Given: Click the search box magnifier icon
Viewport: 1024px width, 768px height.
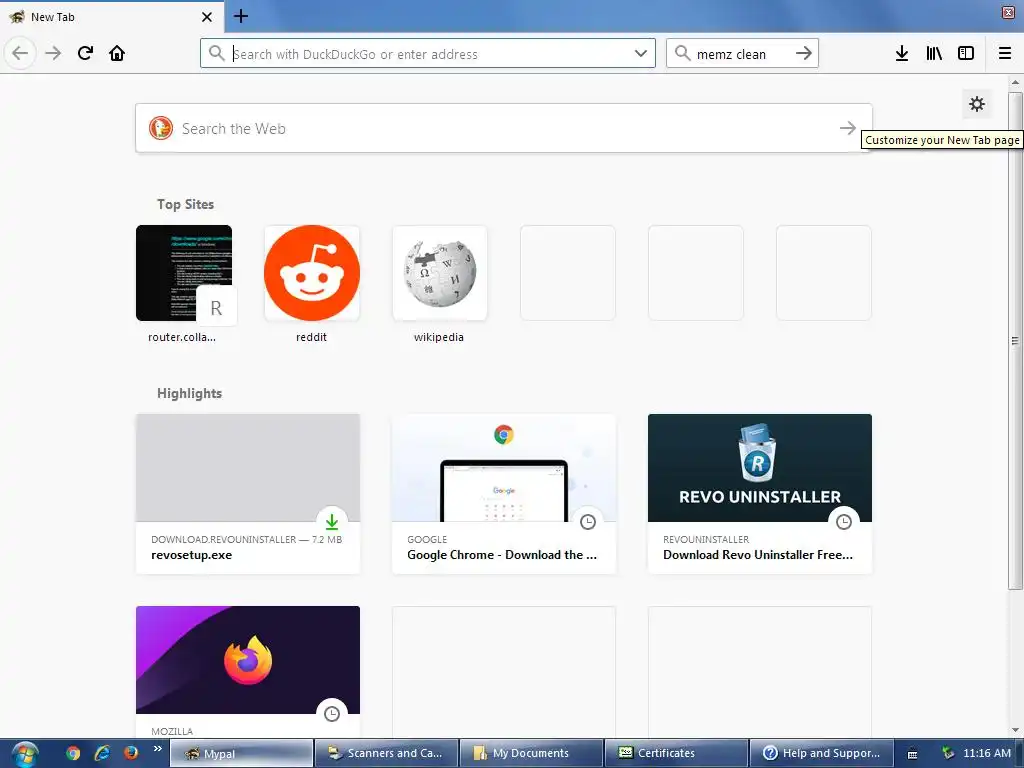Looking at the screenshot, I should (x=682, y=54).
